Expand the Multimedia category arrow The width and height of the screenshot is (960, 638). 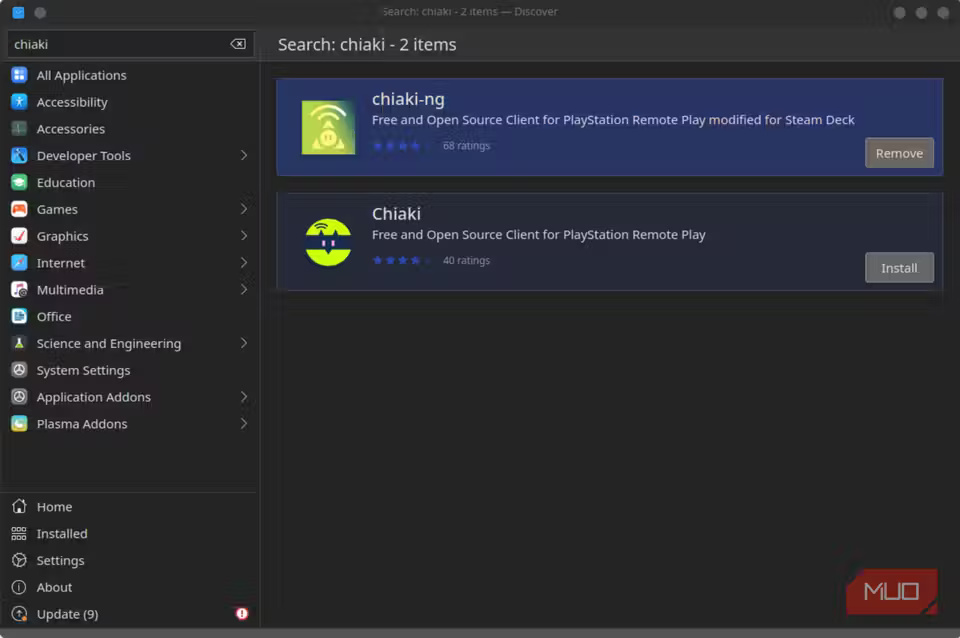pyautogui.click(x=243, y=290)
